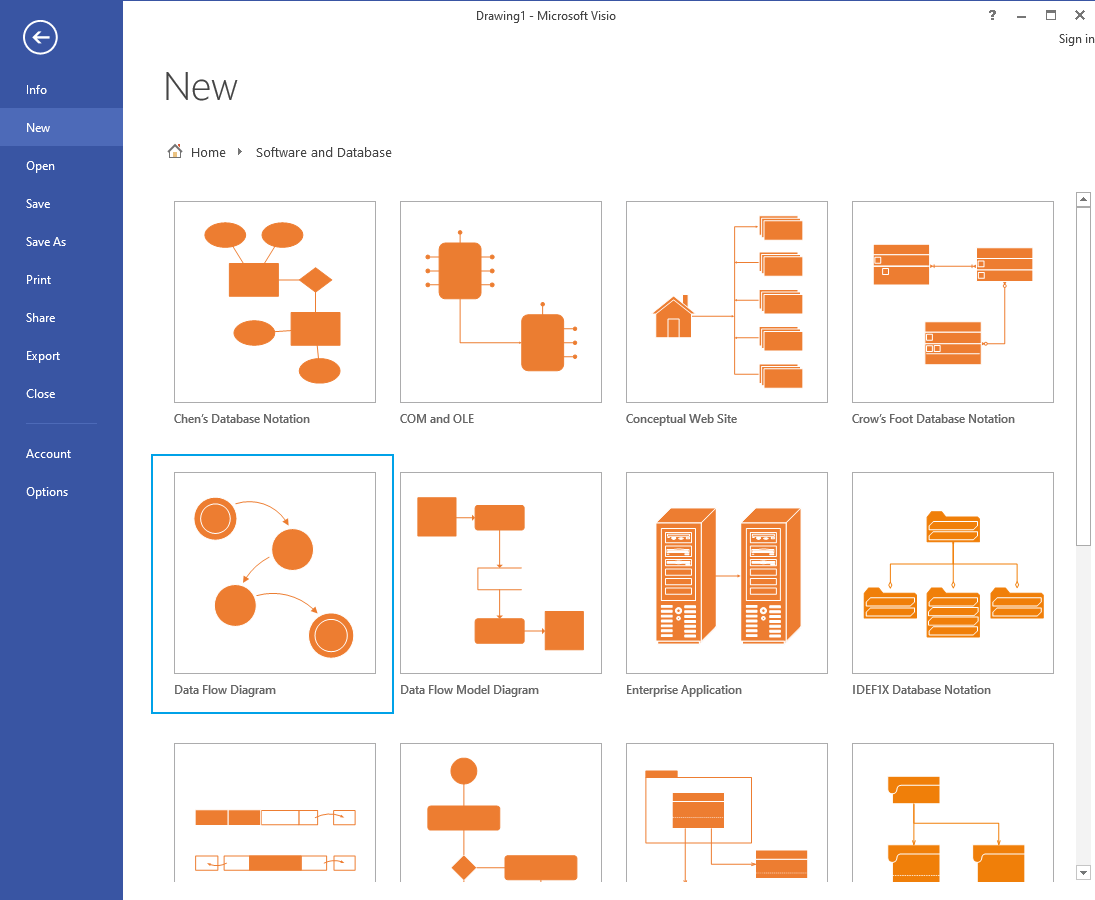Select the Data Flow Diagram template

click(x=275, y=573)
